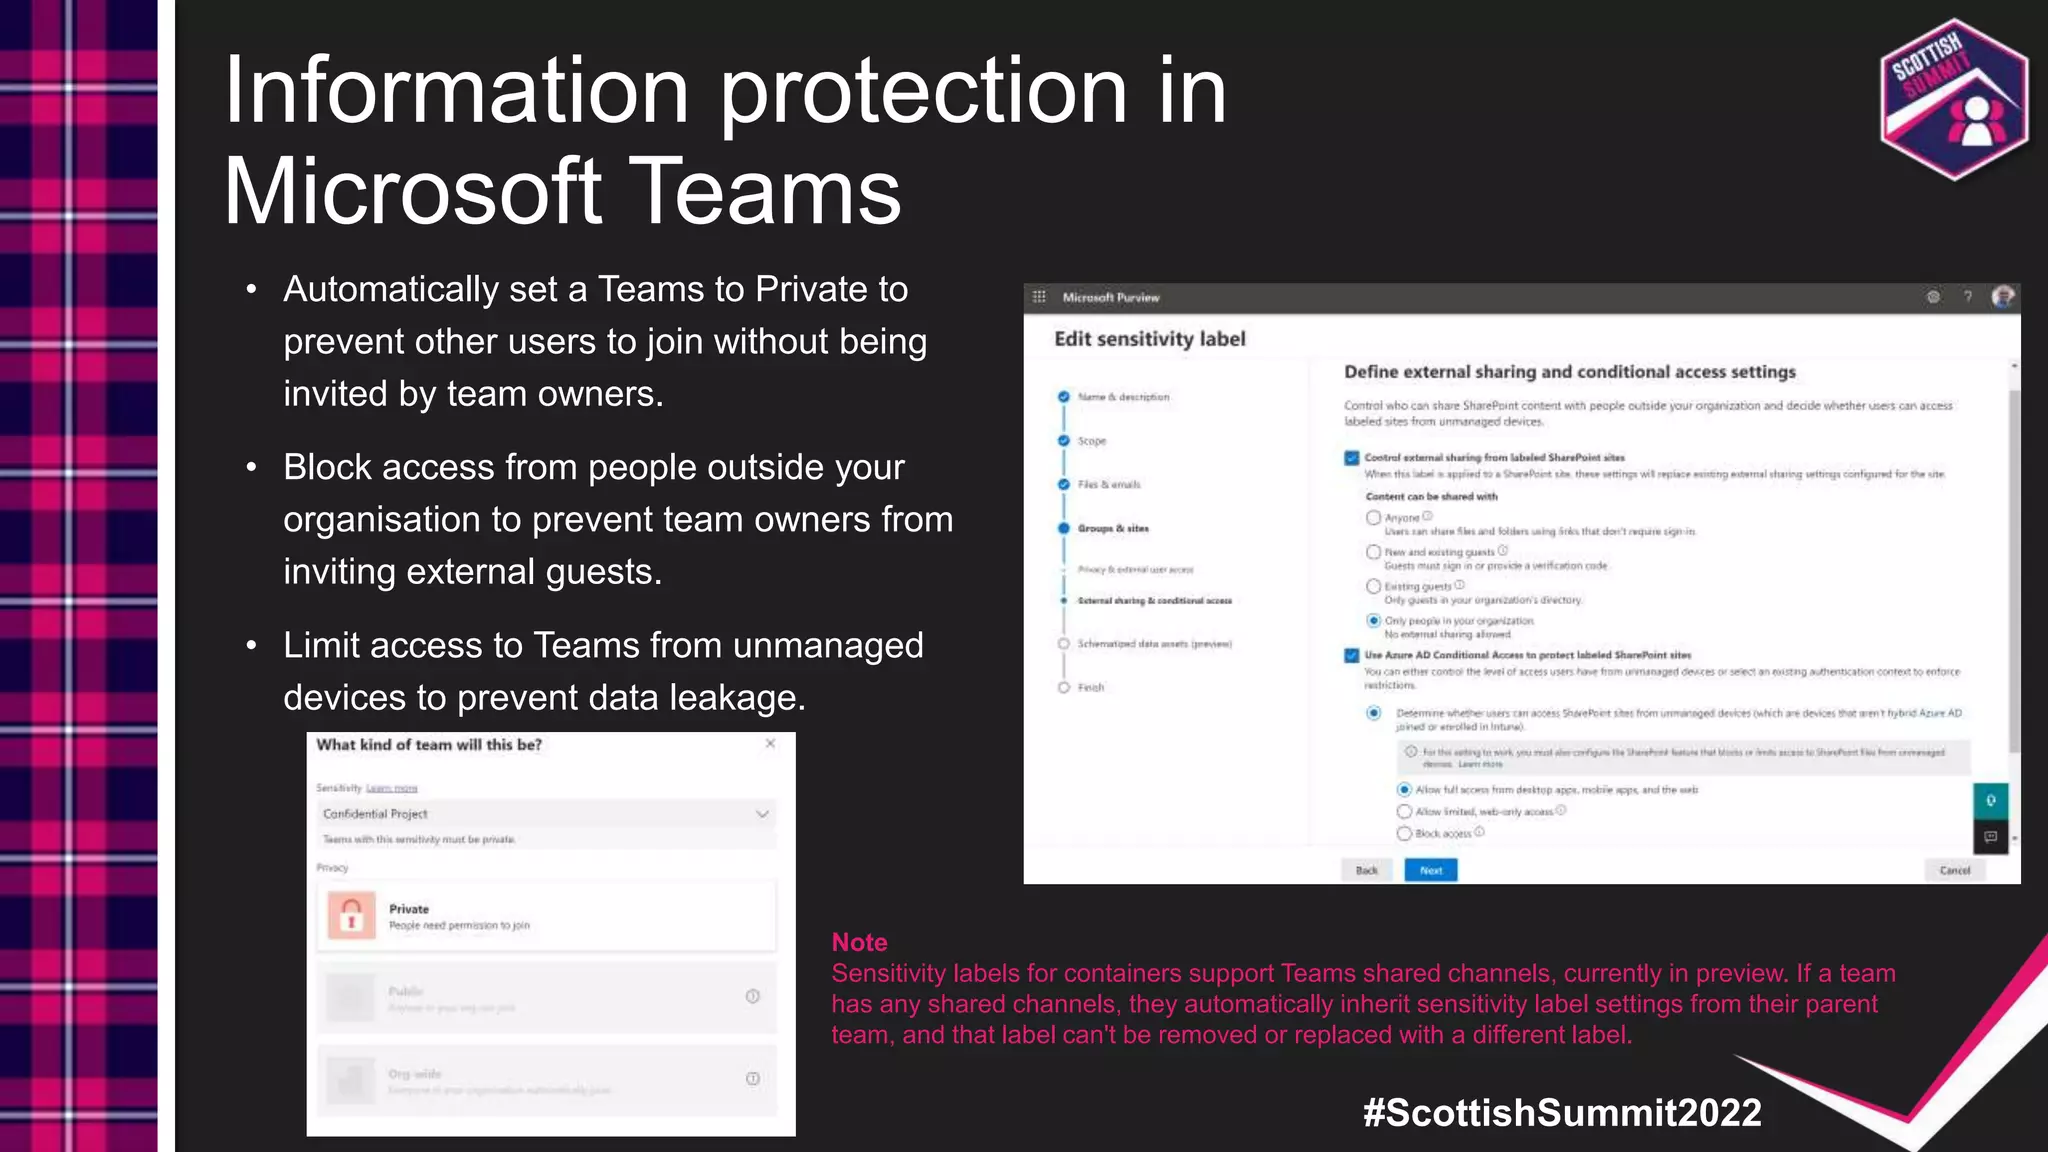Click 'Teams with this sensitivity must be private' note
Viewport: 2048px width, 1152px height.
click(x=420, y=840)
